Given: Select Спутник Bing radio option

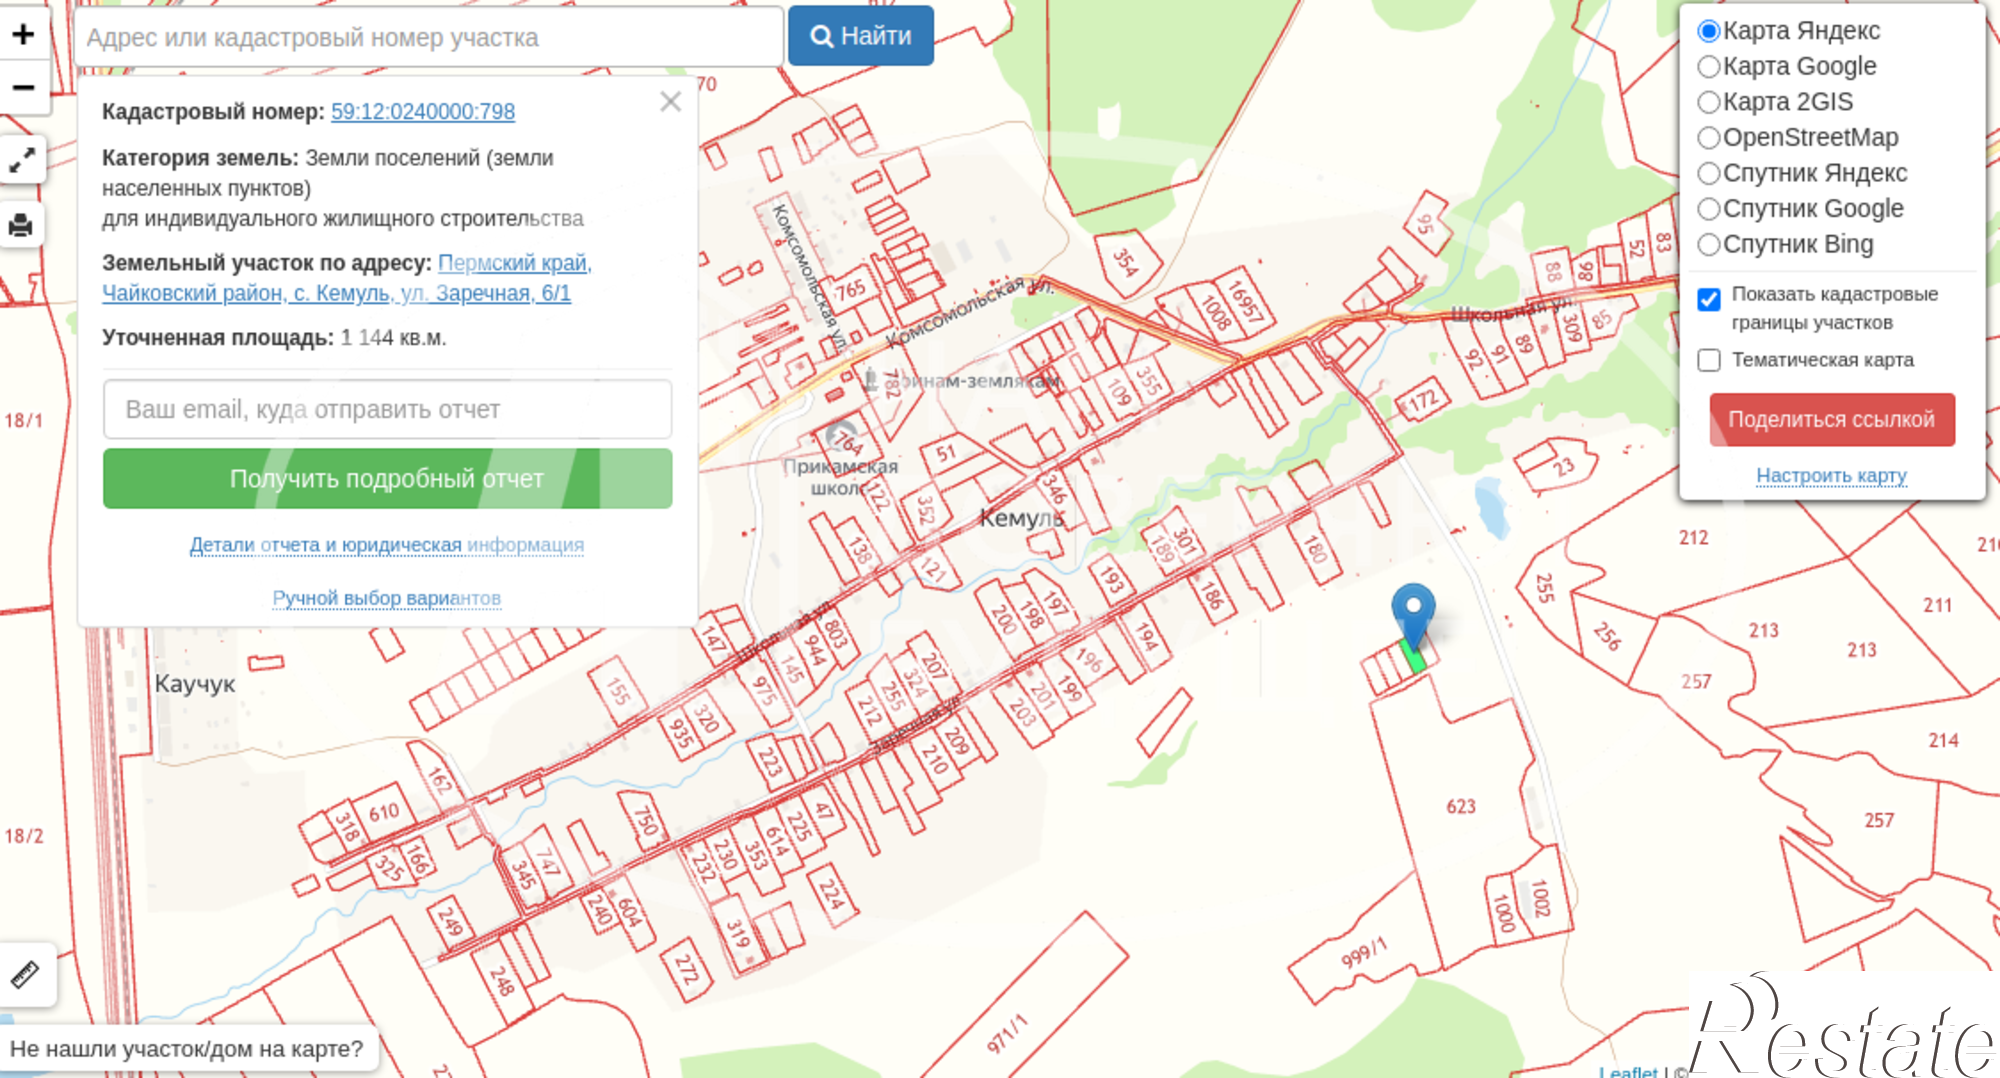Looking at the screenshot, I should click(x=1709, y=244).
